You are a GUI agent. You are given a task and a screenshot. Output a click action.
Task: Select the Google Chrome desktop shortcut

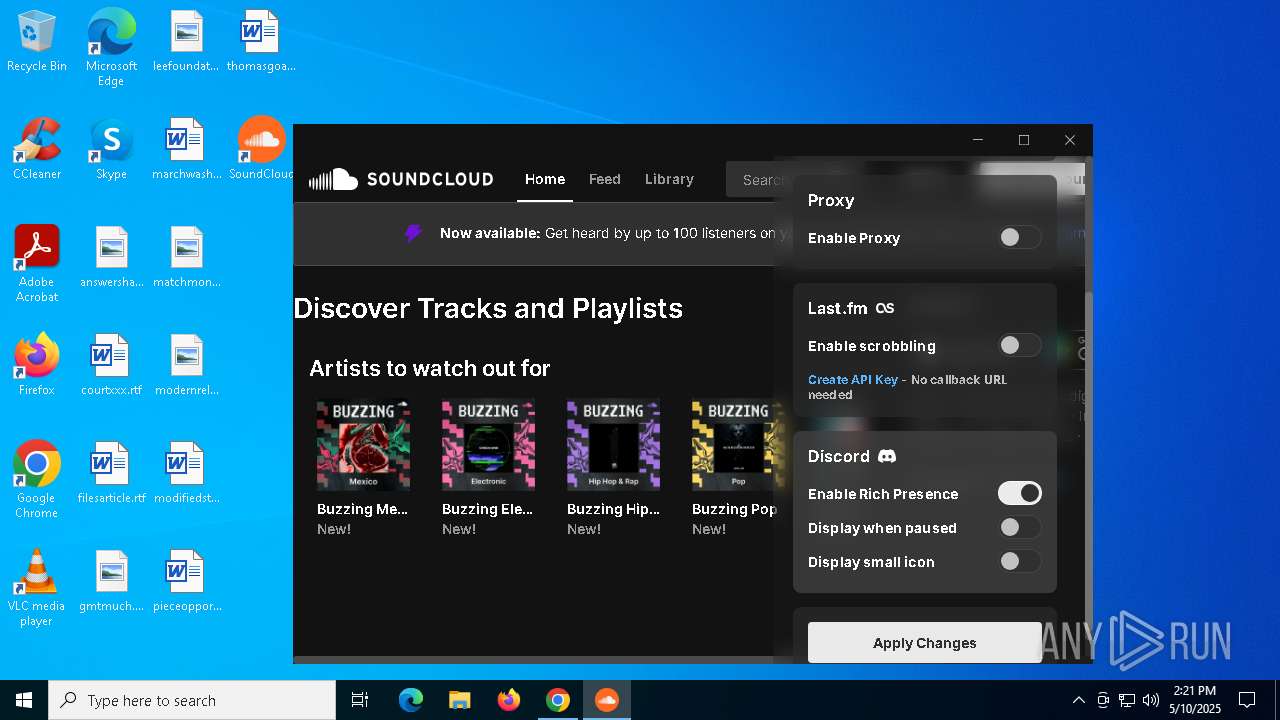tap(37, 480)
